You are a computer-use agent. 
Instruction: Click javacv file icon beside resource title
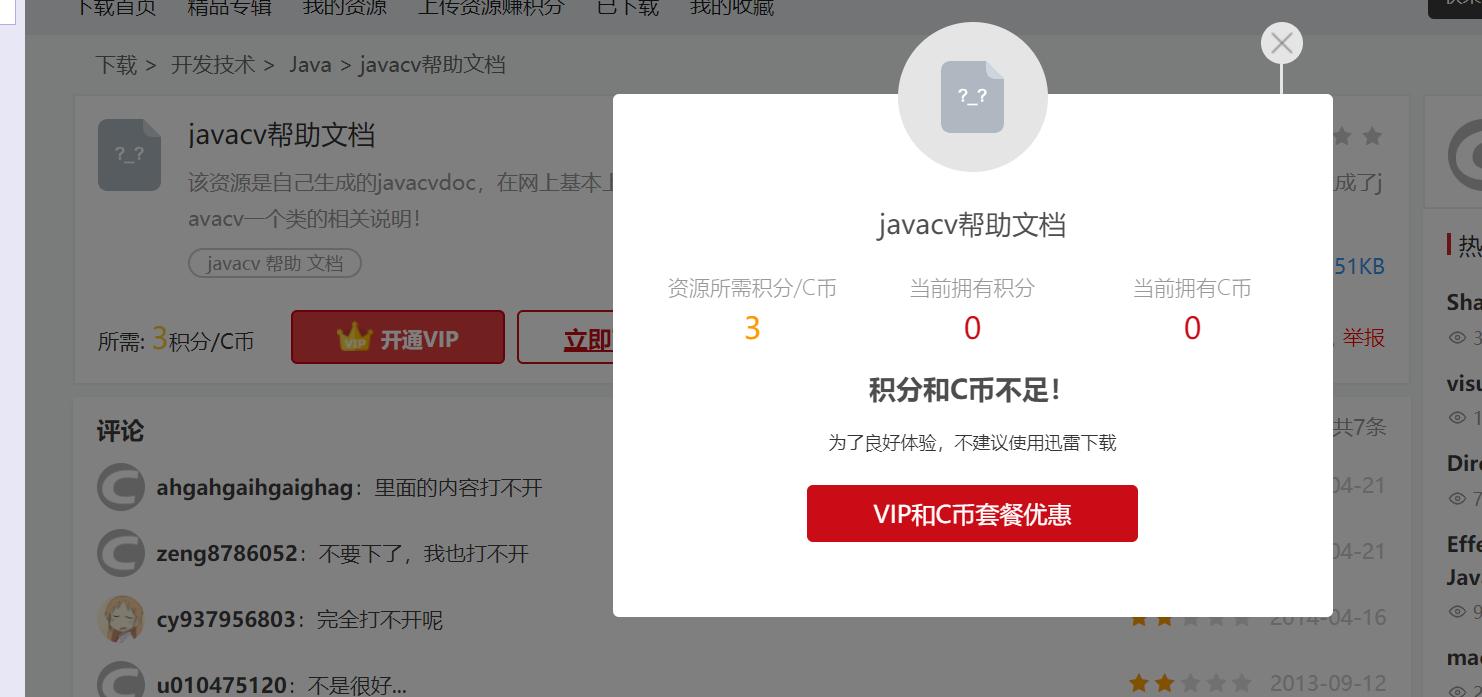click(129, 155)
